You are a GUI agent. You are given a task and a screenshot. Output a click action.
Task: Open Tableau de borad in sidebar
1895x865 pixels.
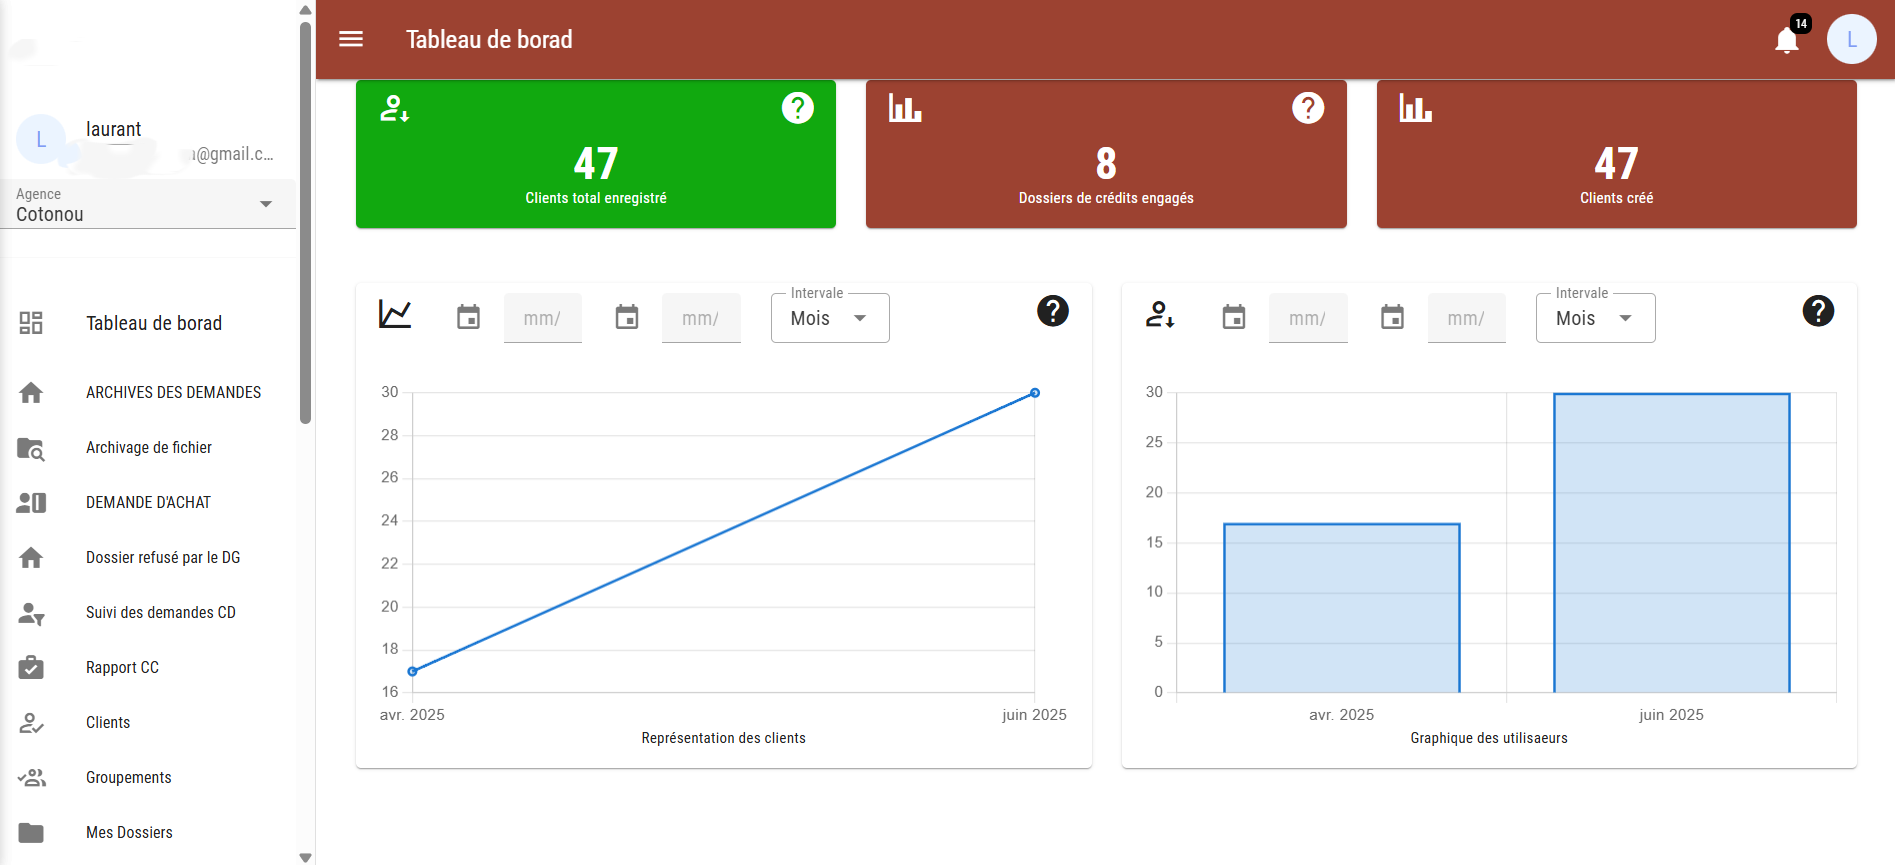pyautogui.click(x=148, y=323)
